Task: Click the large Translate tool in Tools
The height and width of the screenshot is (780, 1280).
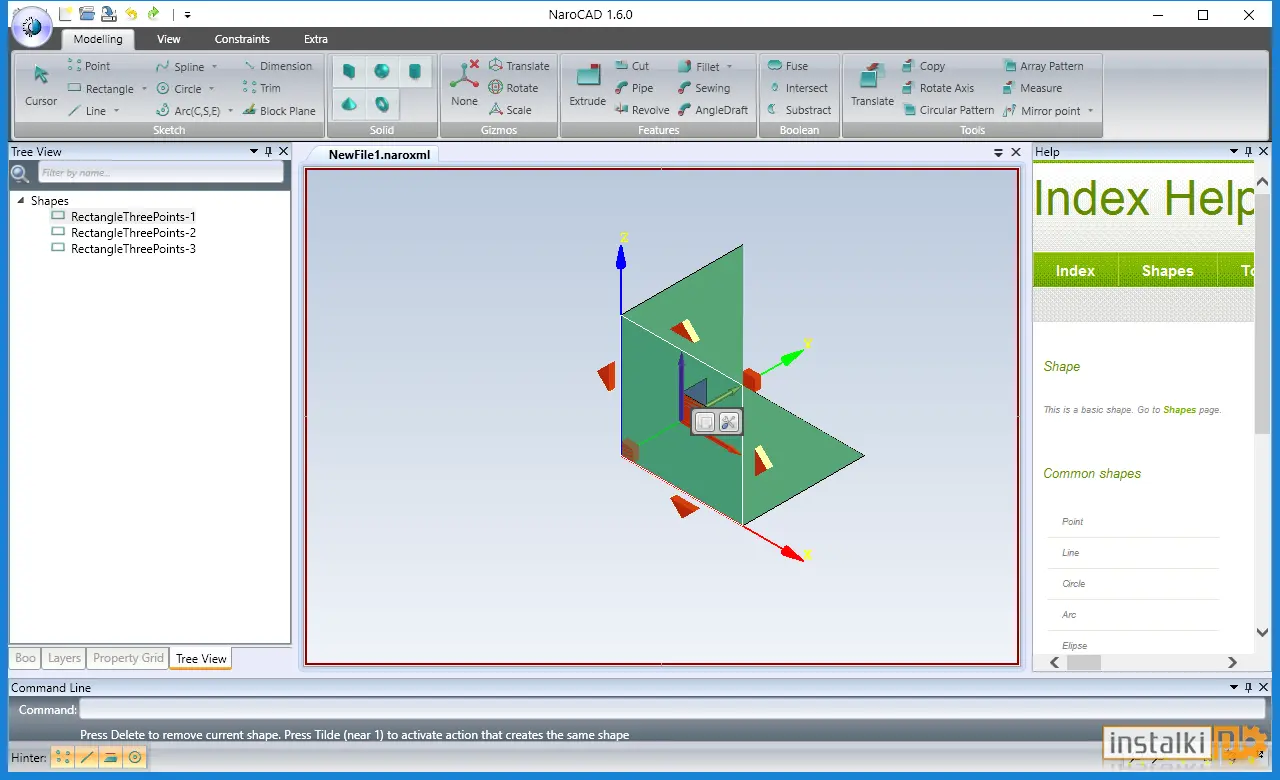Action: tap(872, 84)
